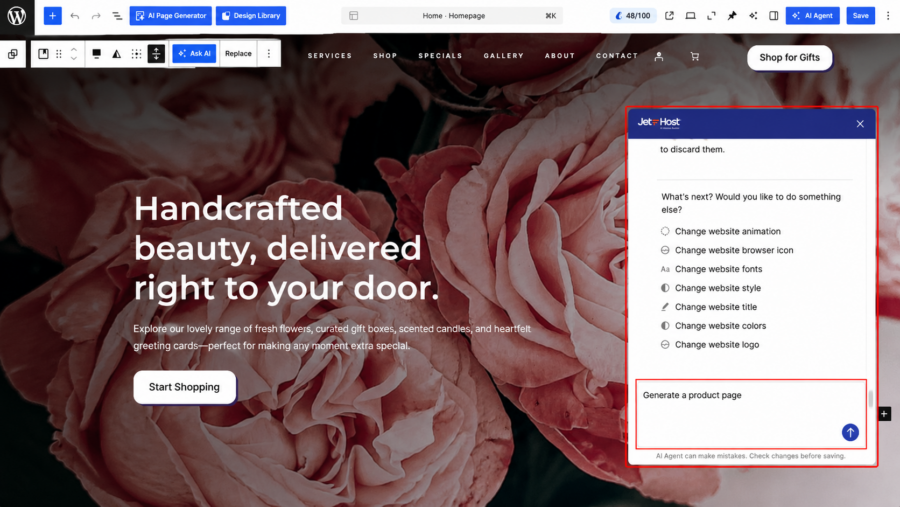The height and width of the screenshot is (507, 900).
Task: Grab the block drag handle
Action: click(59, 54)
